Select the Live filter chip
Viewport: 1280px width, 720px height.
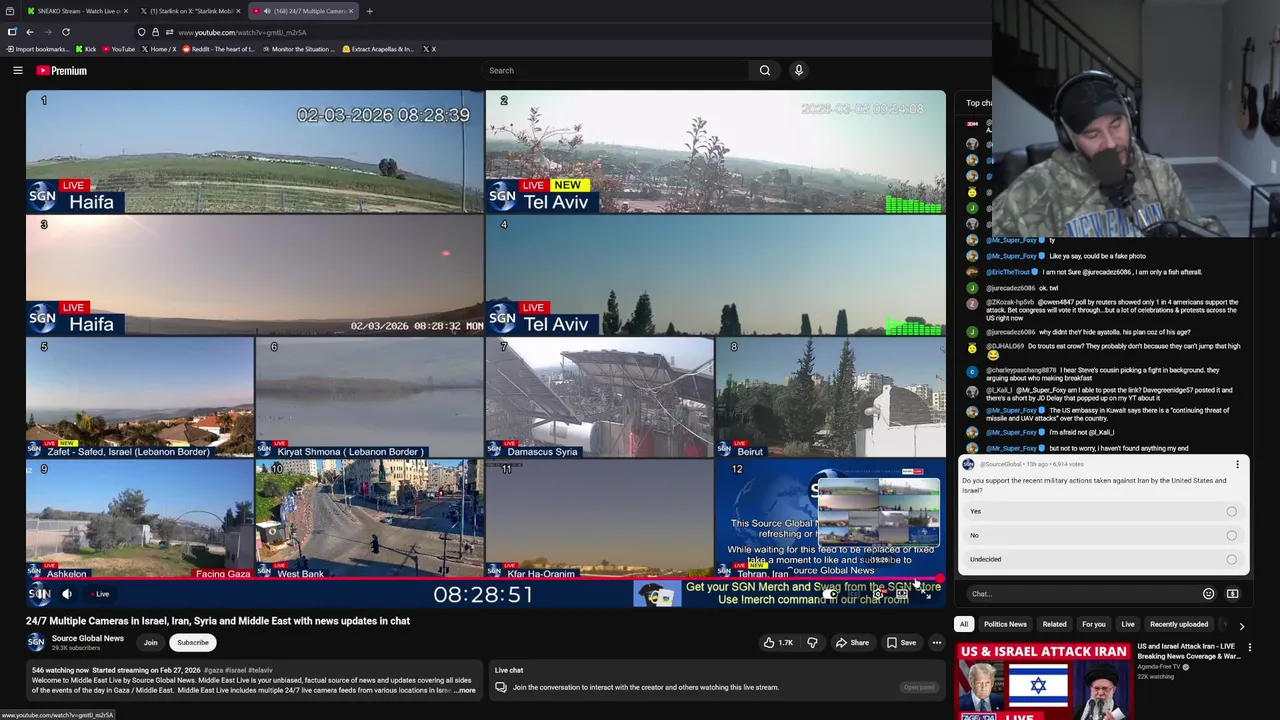coord(1127,624)
